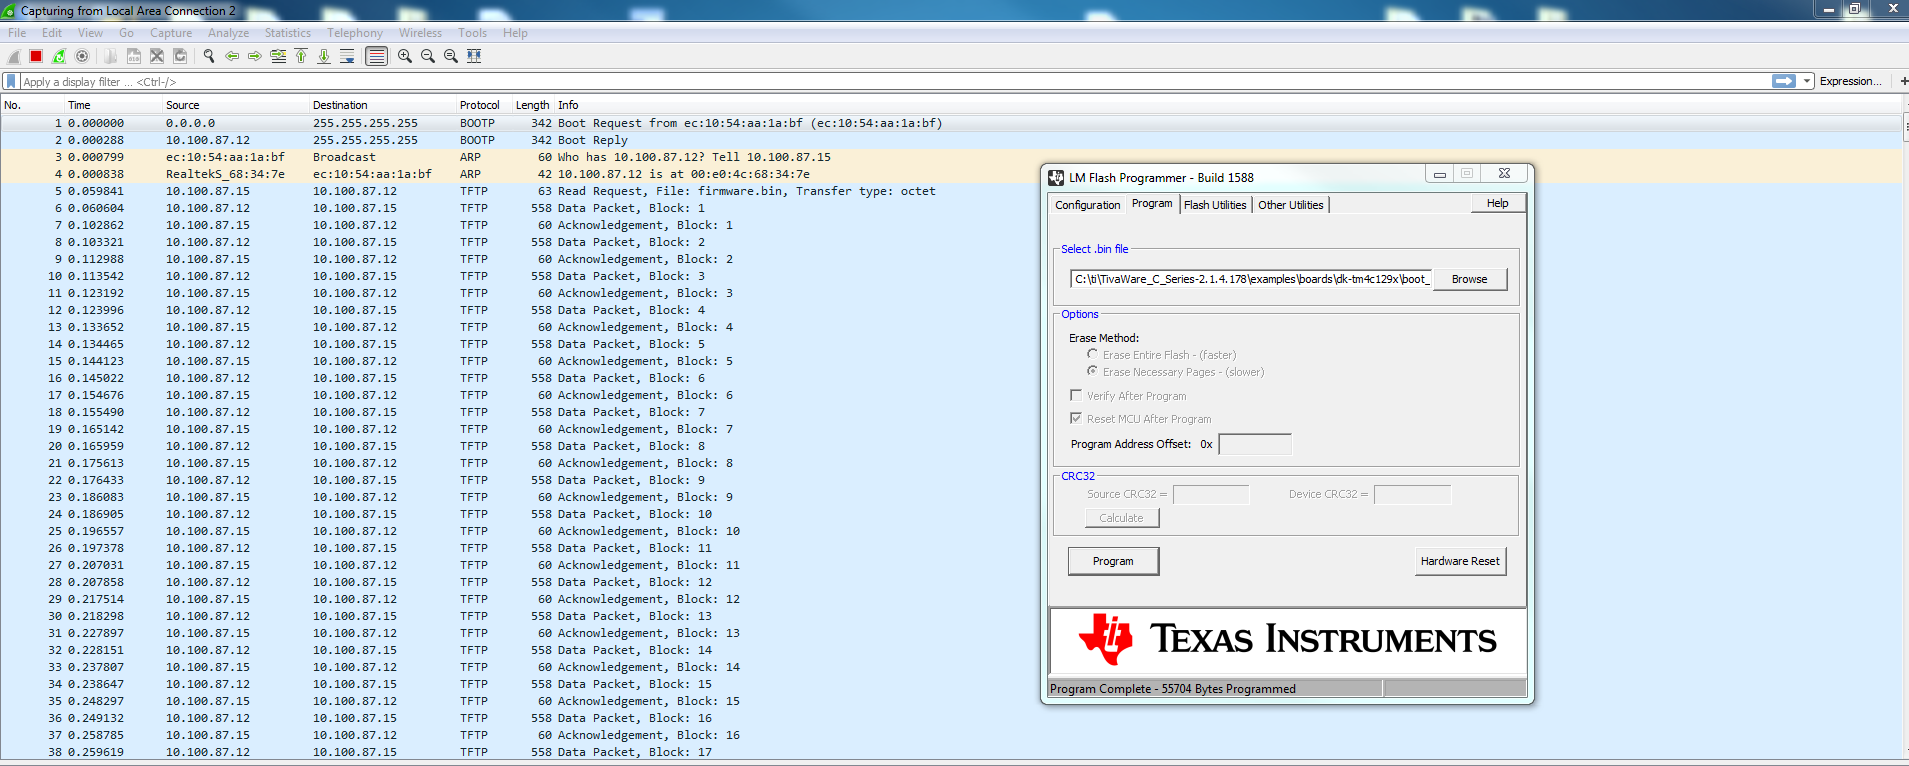Click the Program Address Offset field

1255,444
